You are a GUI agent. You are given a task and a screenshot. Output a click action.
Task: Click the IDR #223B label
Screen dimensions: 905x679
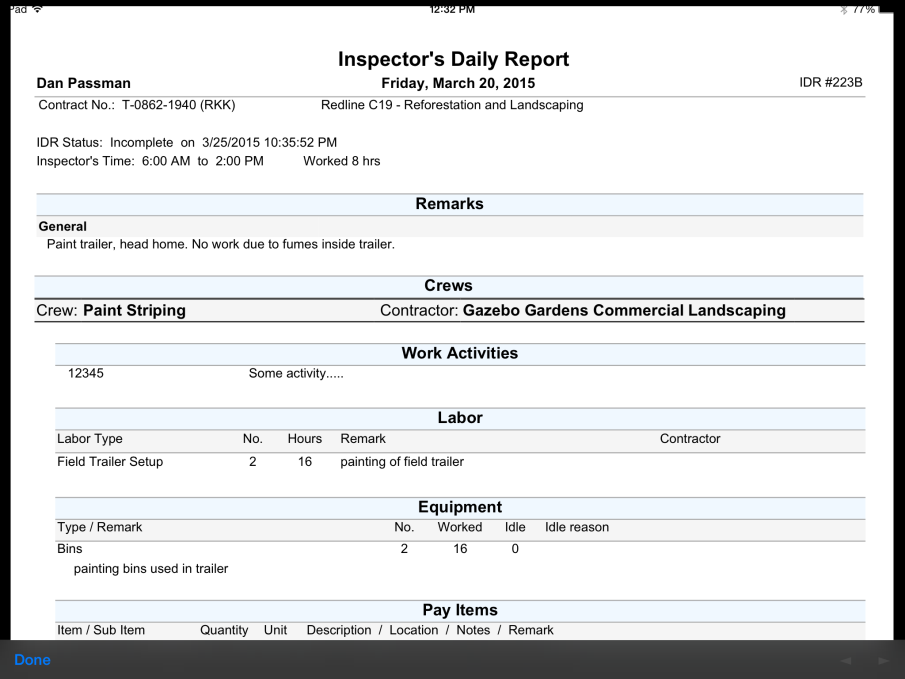830,83
